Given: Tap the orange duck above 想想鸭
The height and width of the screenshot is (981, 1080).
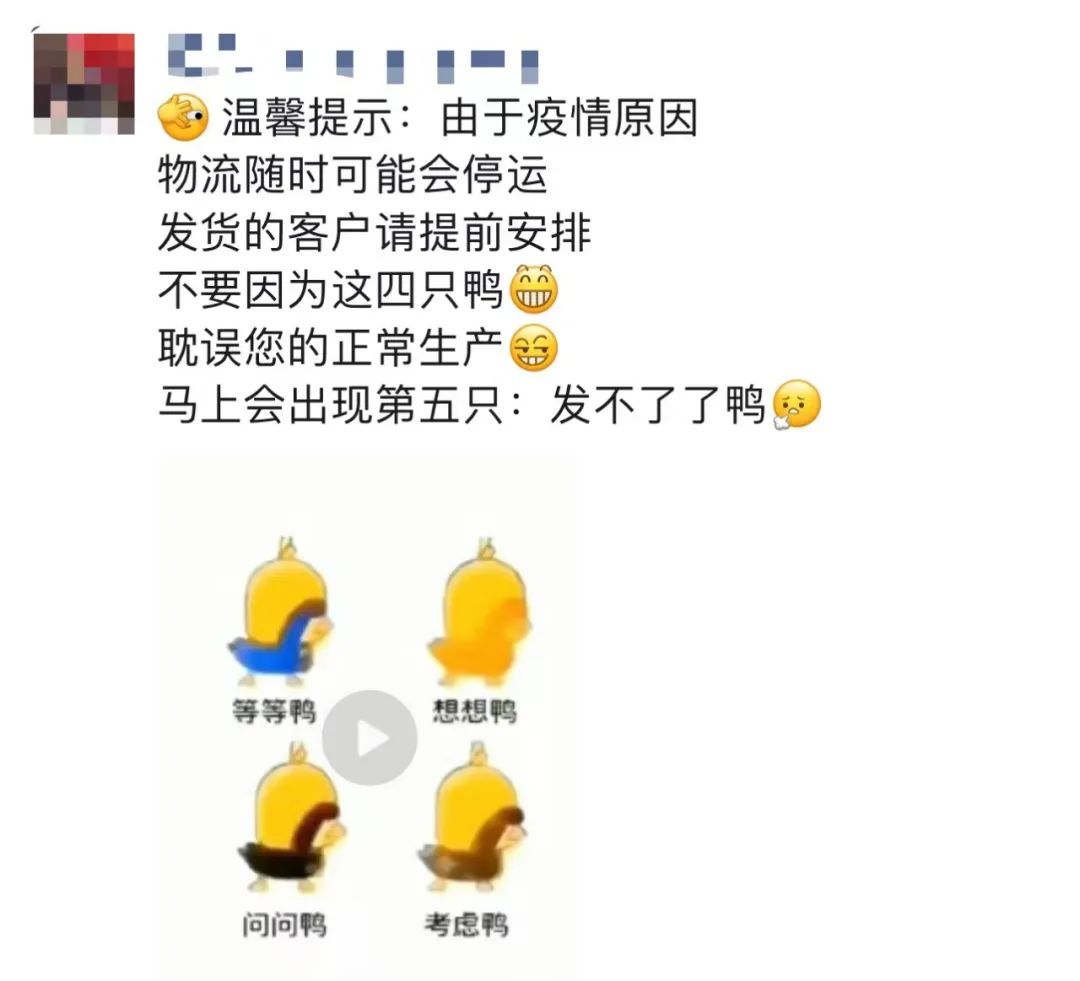Looking at the screenshot, I should click(x=481, y=612).
